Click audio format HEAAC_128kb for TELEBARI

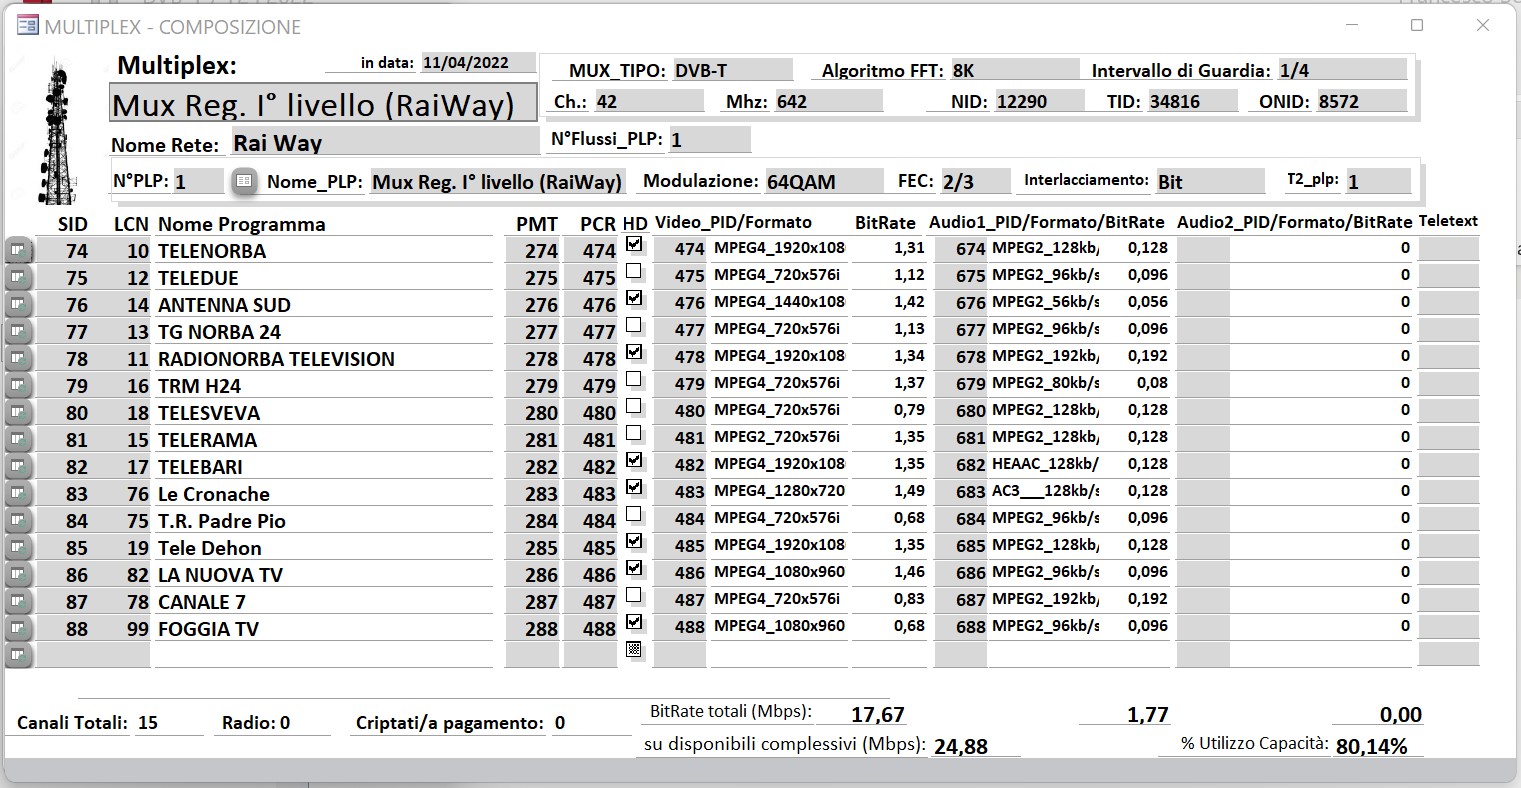tap(1044, 464)
